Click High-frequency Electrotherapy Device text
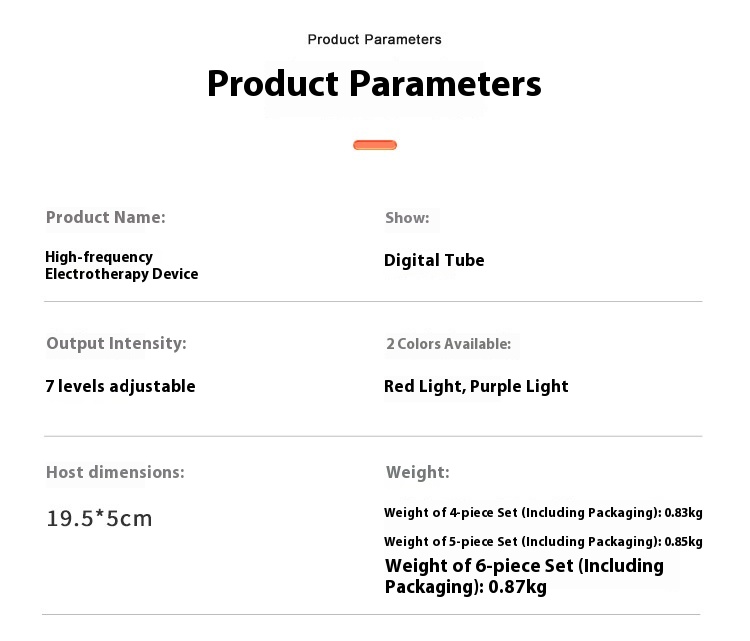The image size is (750, 641). coord(121,265)
